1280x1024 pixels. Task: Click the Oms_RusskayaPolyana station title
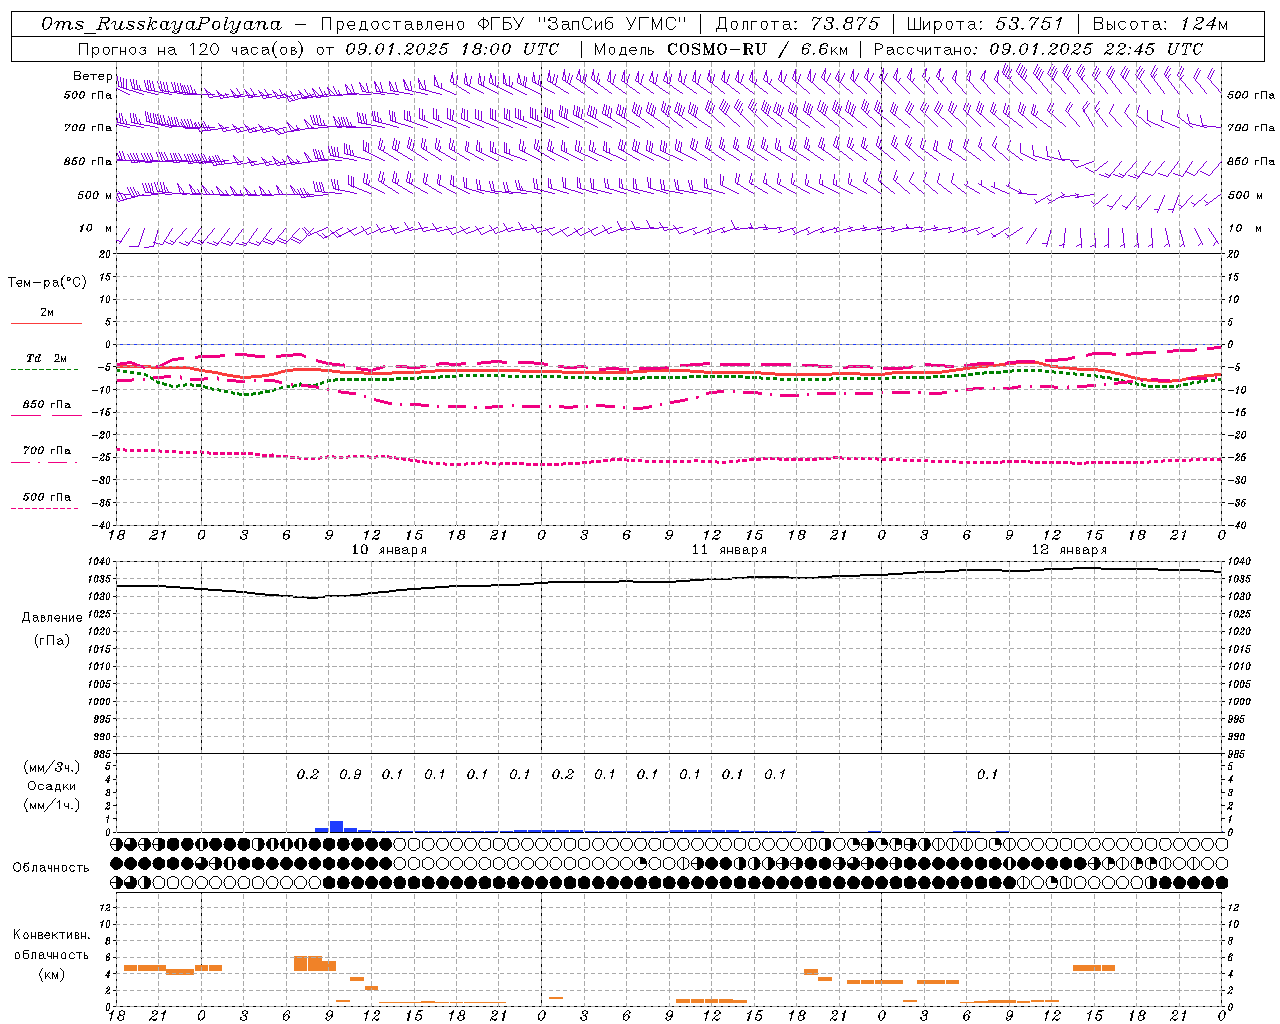162,24
